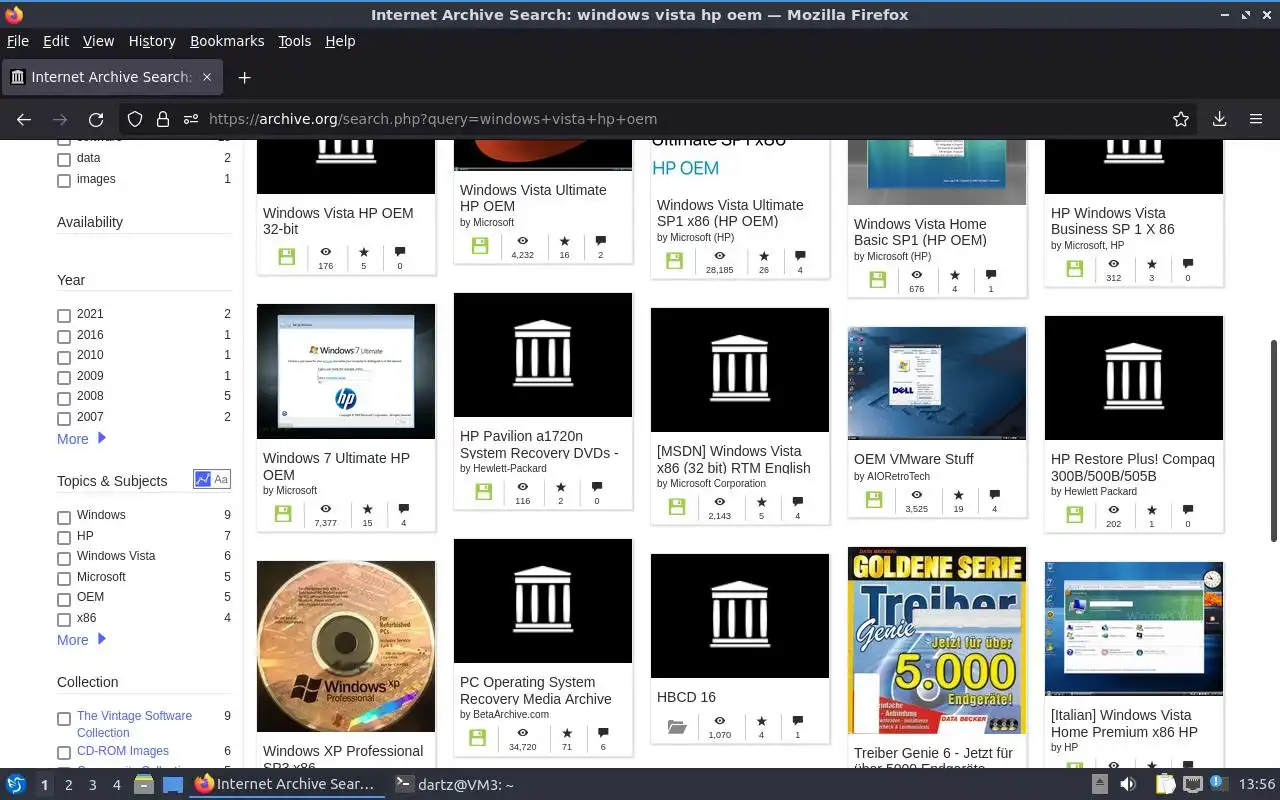Click the floppy software icon under Windows Vista HP OEM 32-bit
The width and height of the screenshot is (1280, 800).
(x=286, y=257)
